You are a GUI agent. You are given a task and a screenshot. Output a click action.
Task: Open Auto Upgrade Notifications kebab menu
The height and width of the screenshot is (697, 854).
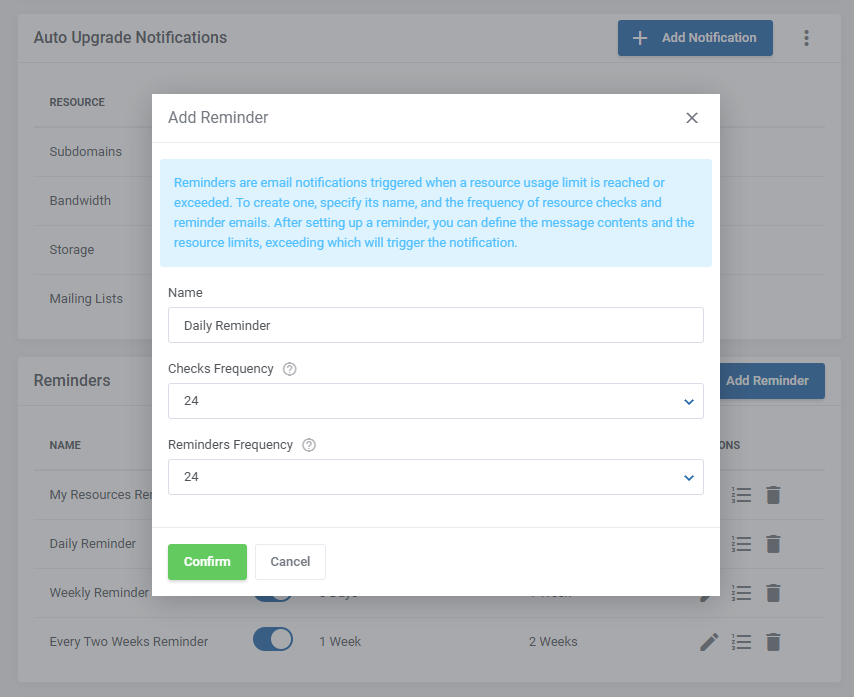(x=806, y=38)
